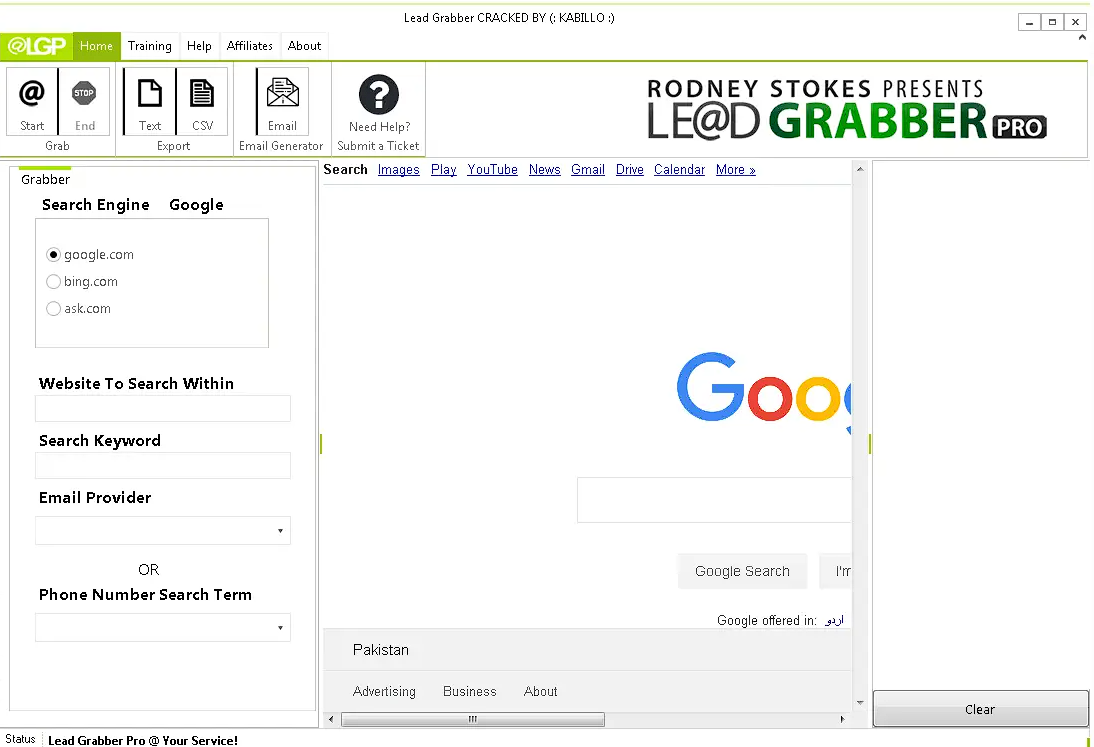
Task: Select the ask.com search engine
Action: tap(53, 308)
